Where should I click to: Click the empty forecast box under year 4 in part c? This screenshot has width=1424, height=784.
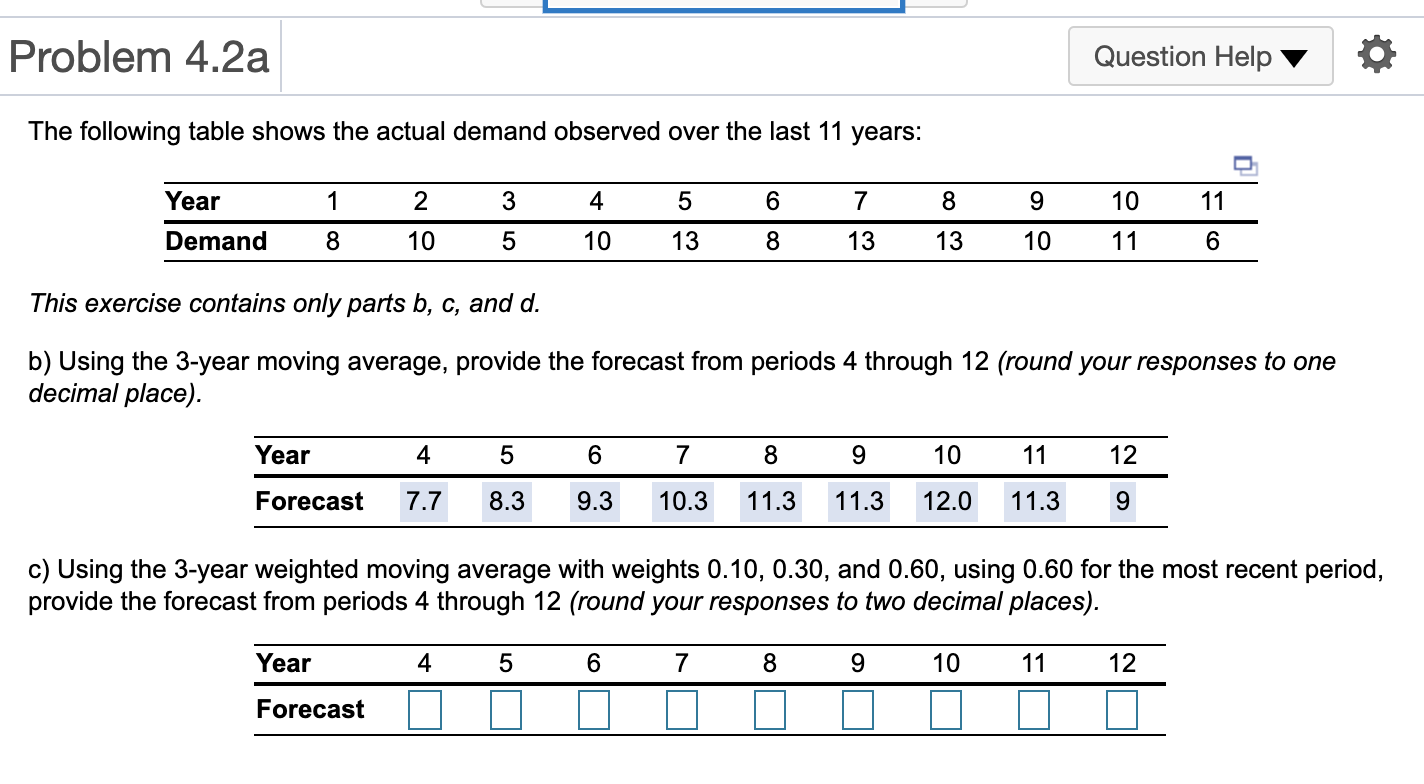[x=424, y=710]
